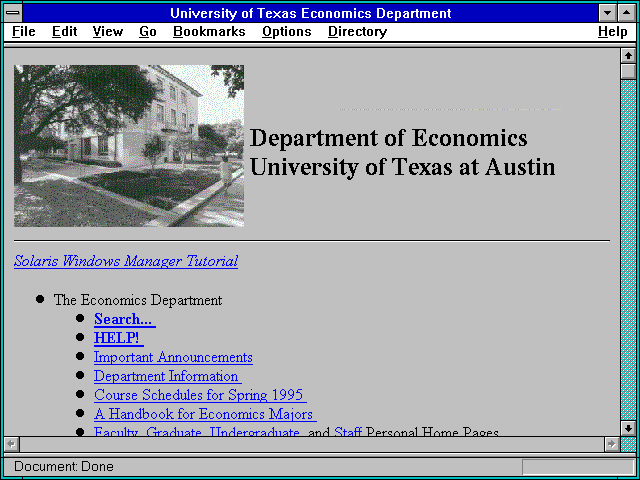The image size is (640, 480).
Task: Open the HELP! link
Action: 118,338
